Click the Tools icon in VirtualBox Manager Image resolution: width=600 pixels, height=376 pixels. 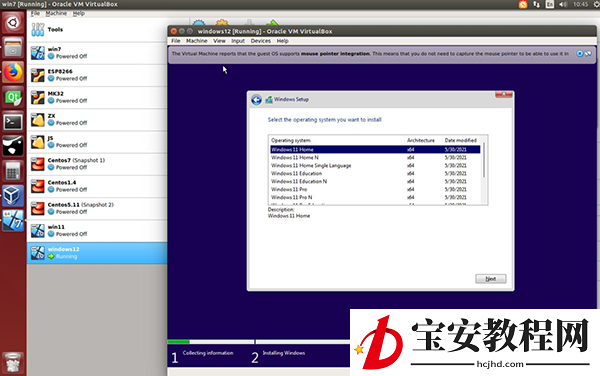pos(38,29)
